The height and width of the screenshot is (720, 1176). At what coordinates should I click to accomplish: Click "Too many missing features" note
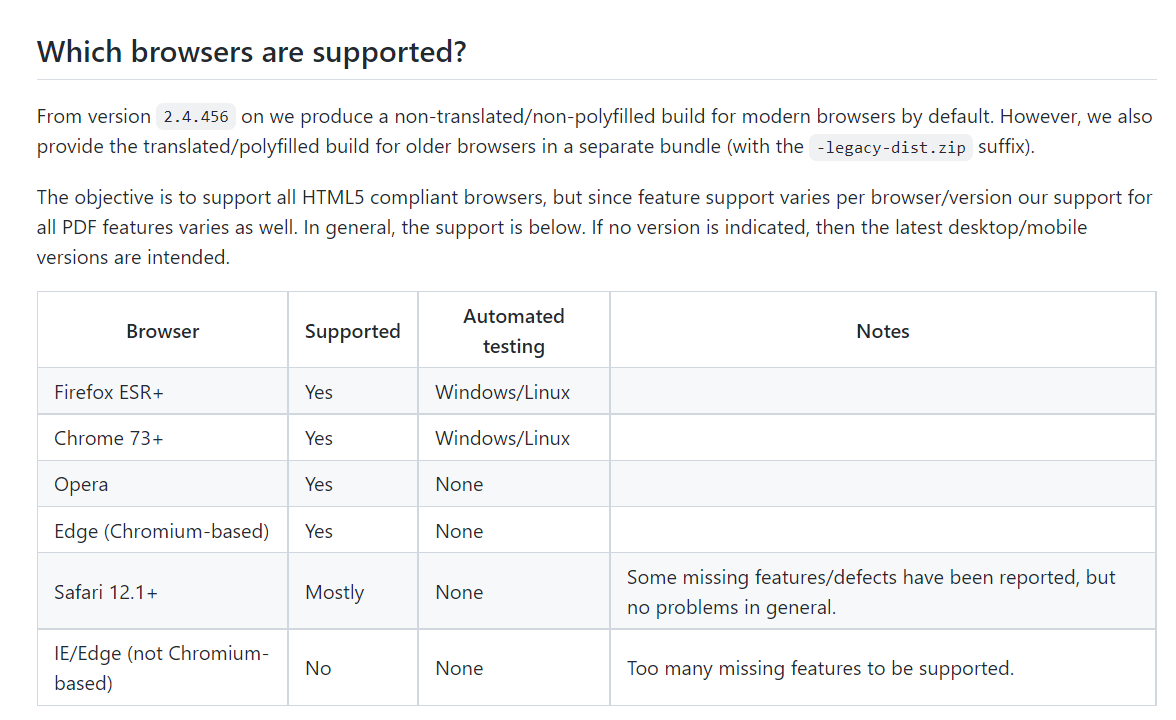820,668
